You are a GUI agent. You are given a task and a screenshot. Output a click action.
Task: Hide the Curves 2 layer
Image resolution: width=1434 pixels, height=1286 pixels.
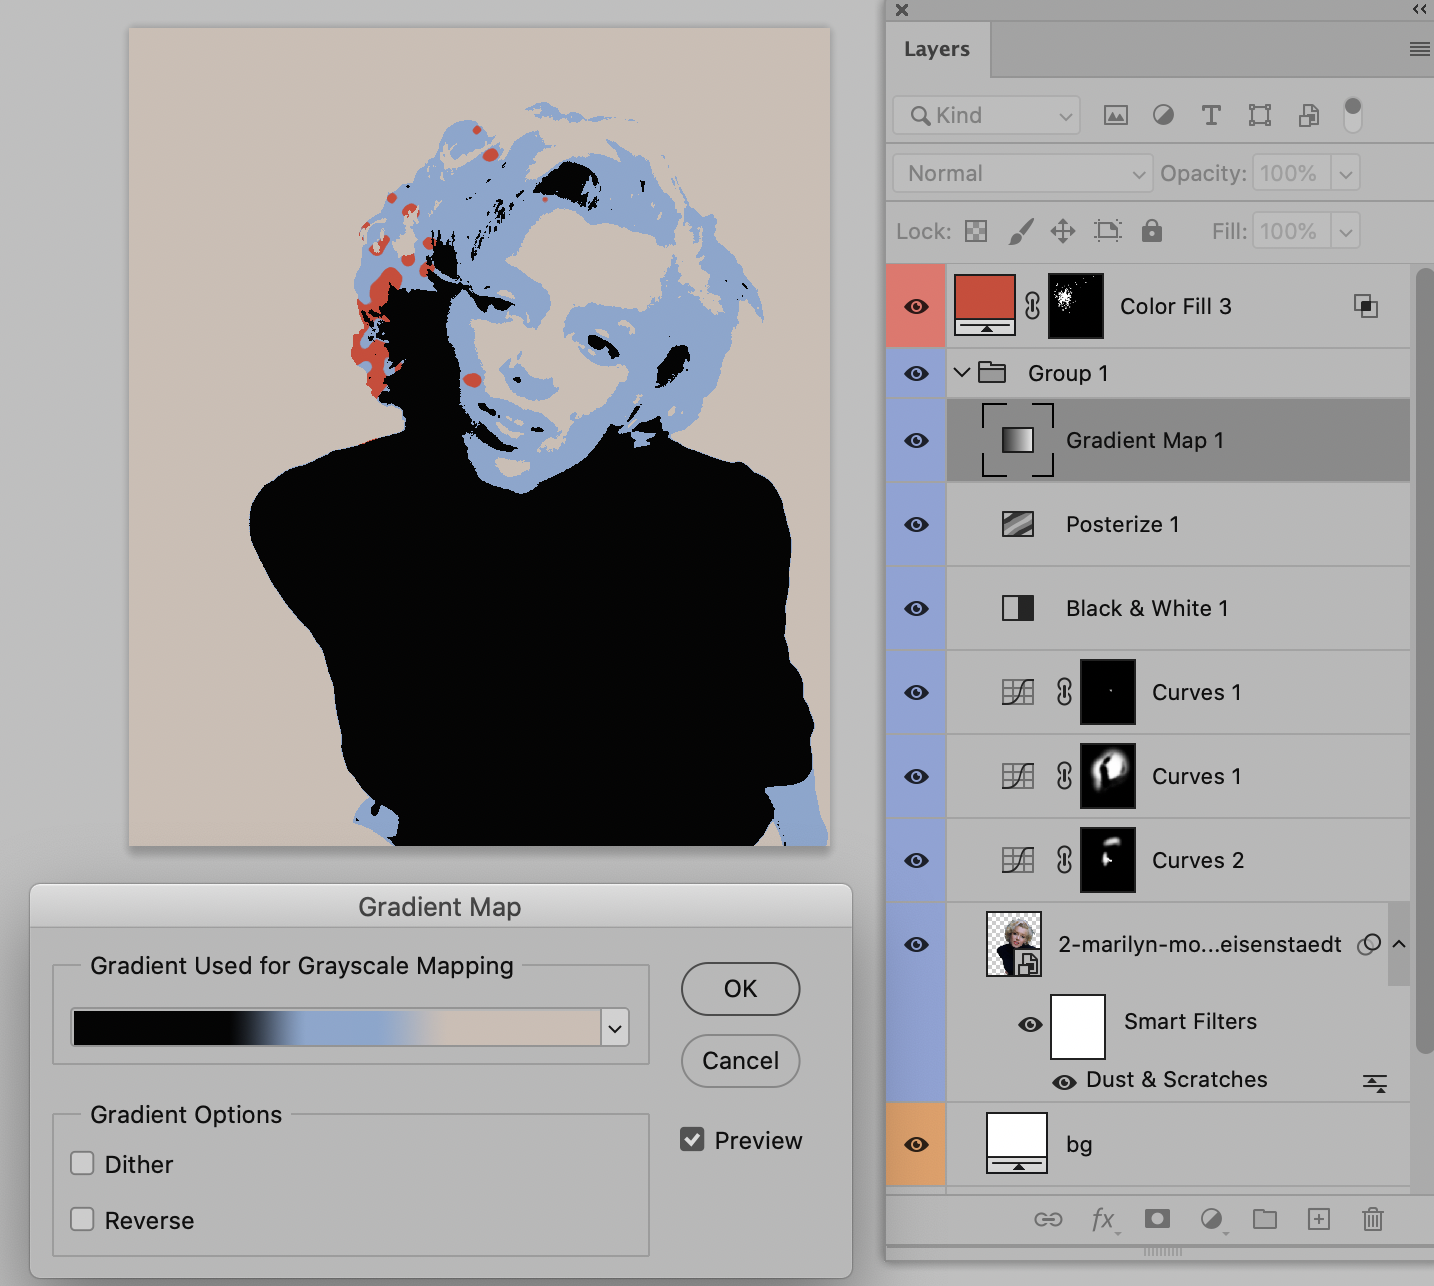(x=916, y=860)
